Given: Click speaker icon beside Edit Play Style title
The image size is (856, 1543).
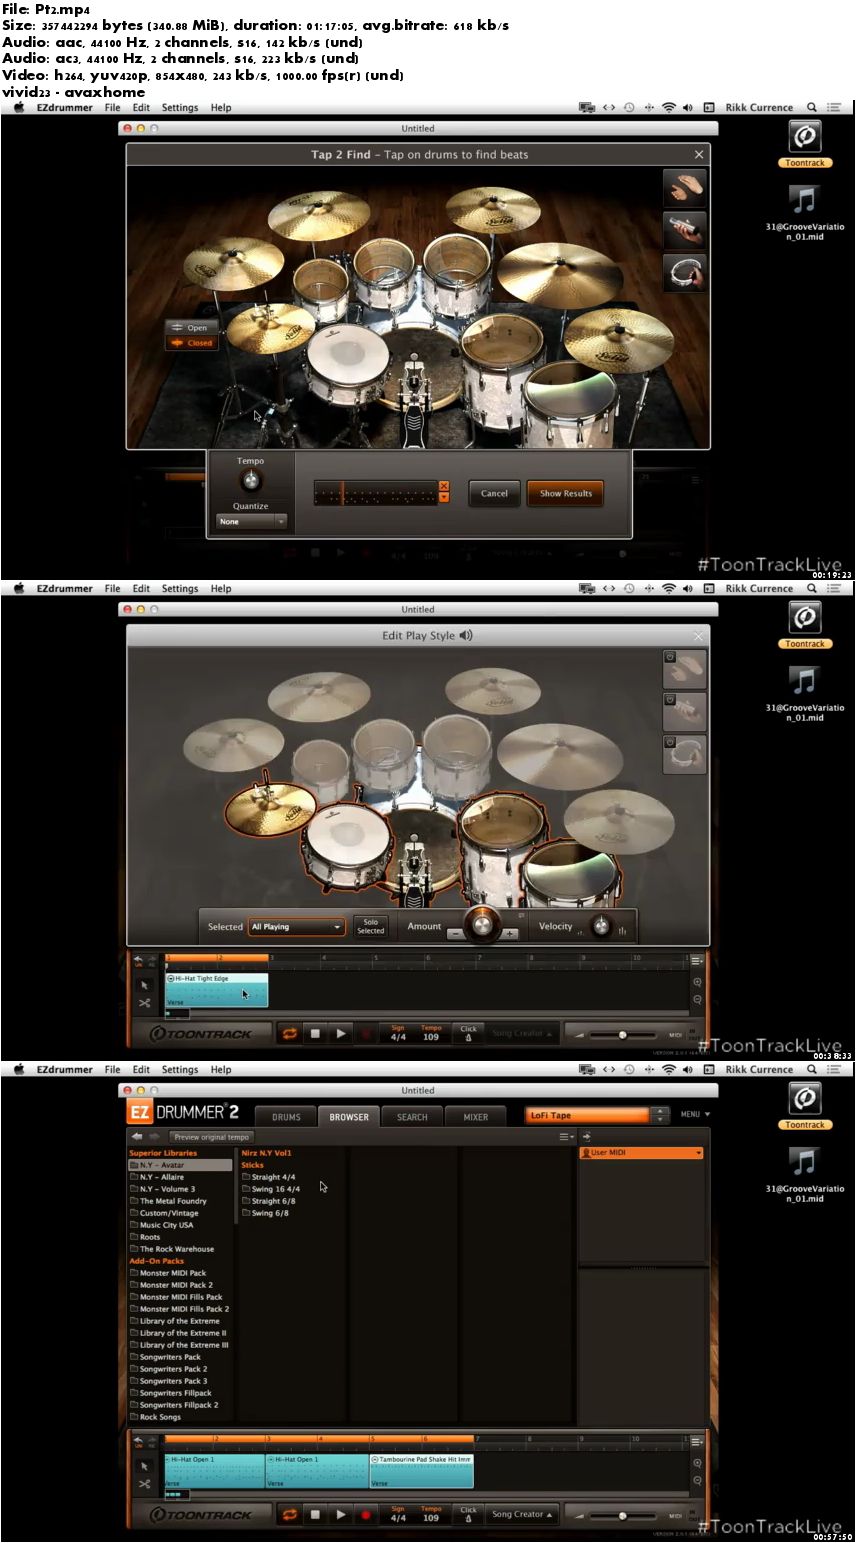Looking at the screenshot, I should pyautogui.click(x=466, y=635).
